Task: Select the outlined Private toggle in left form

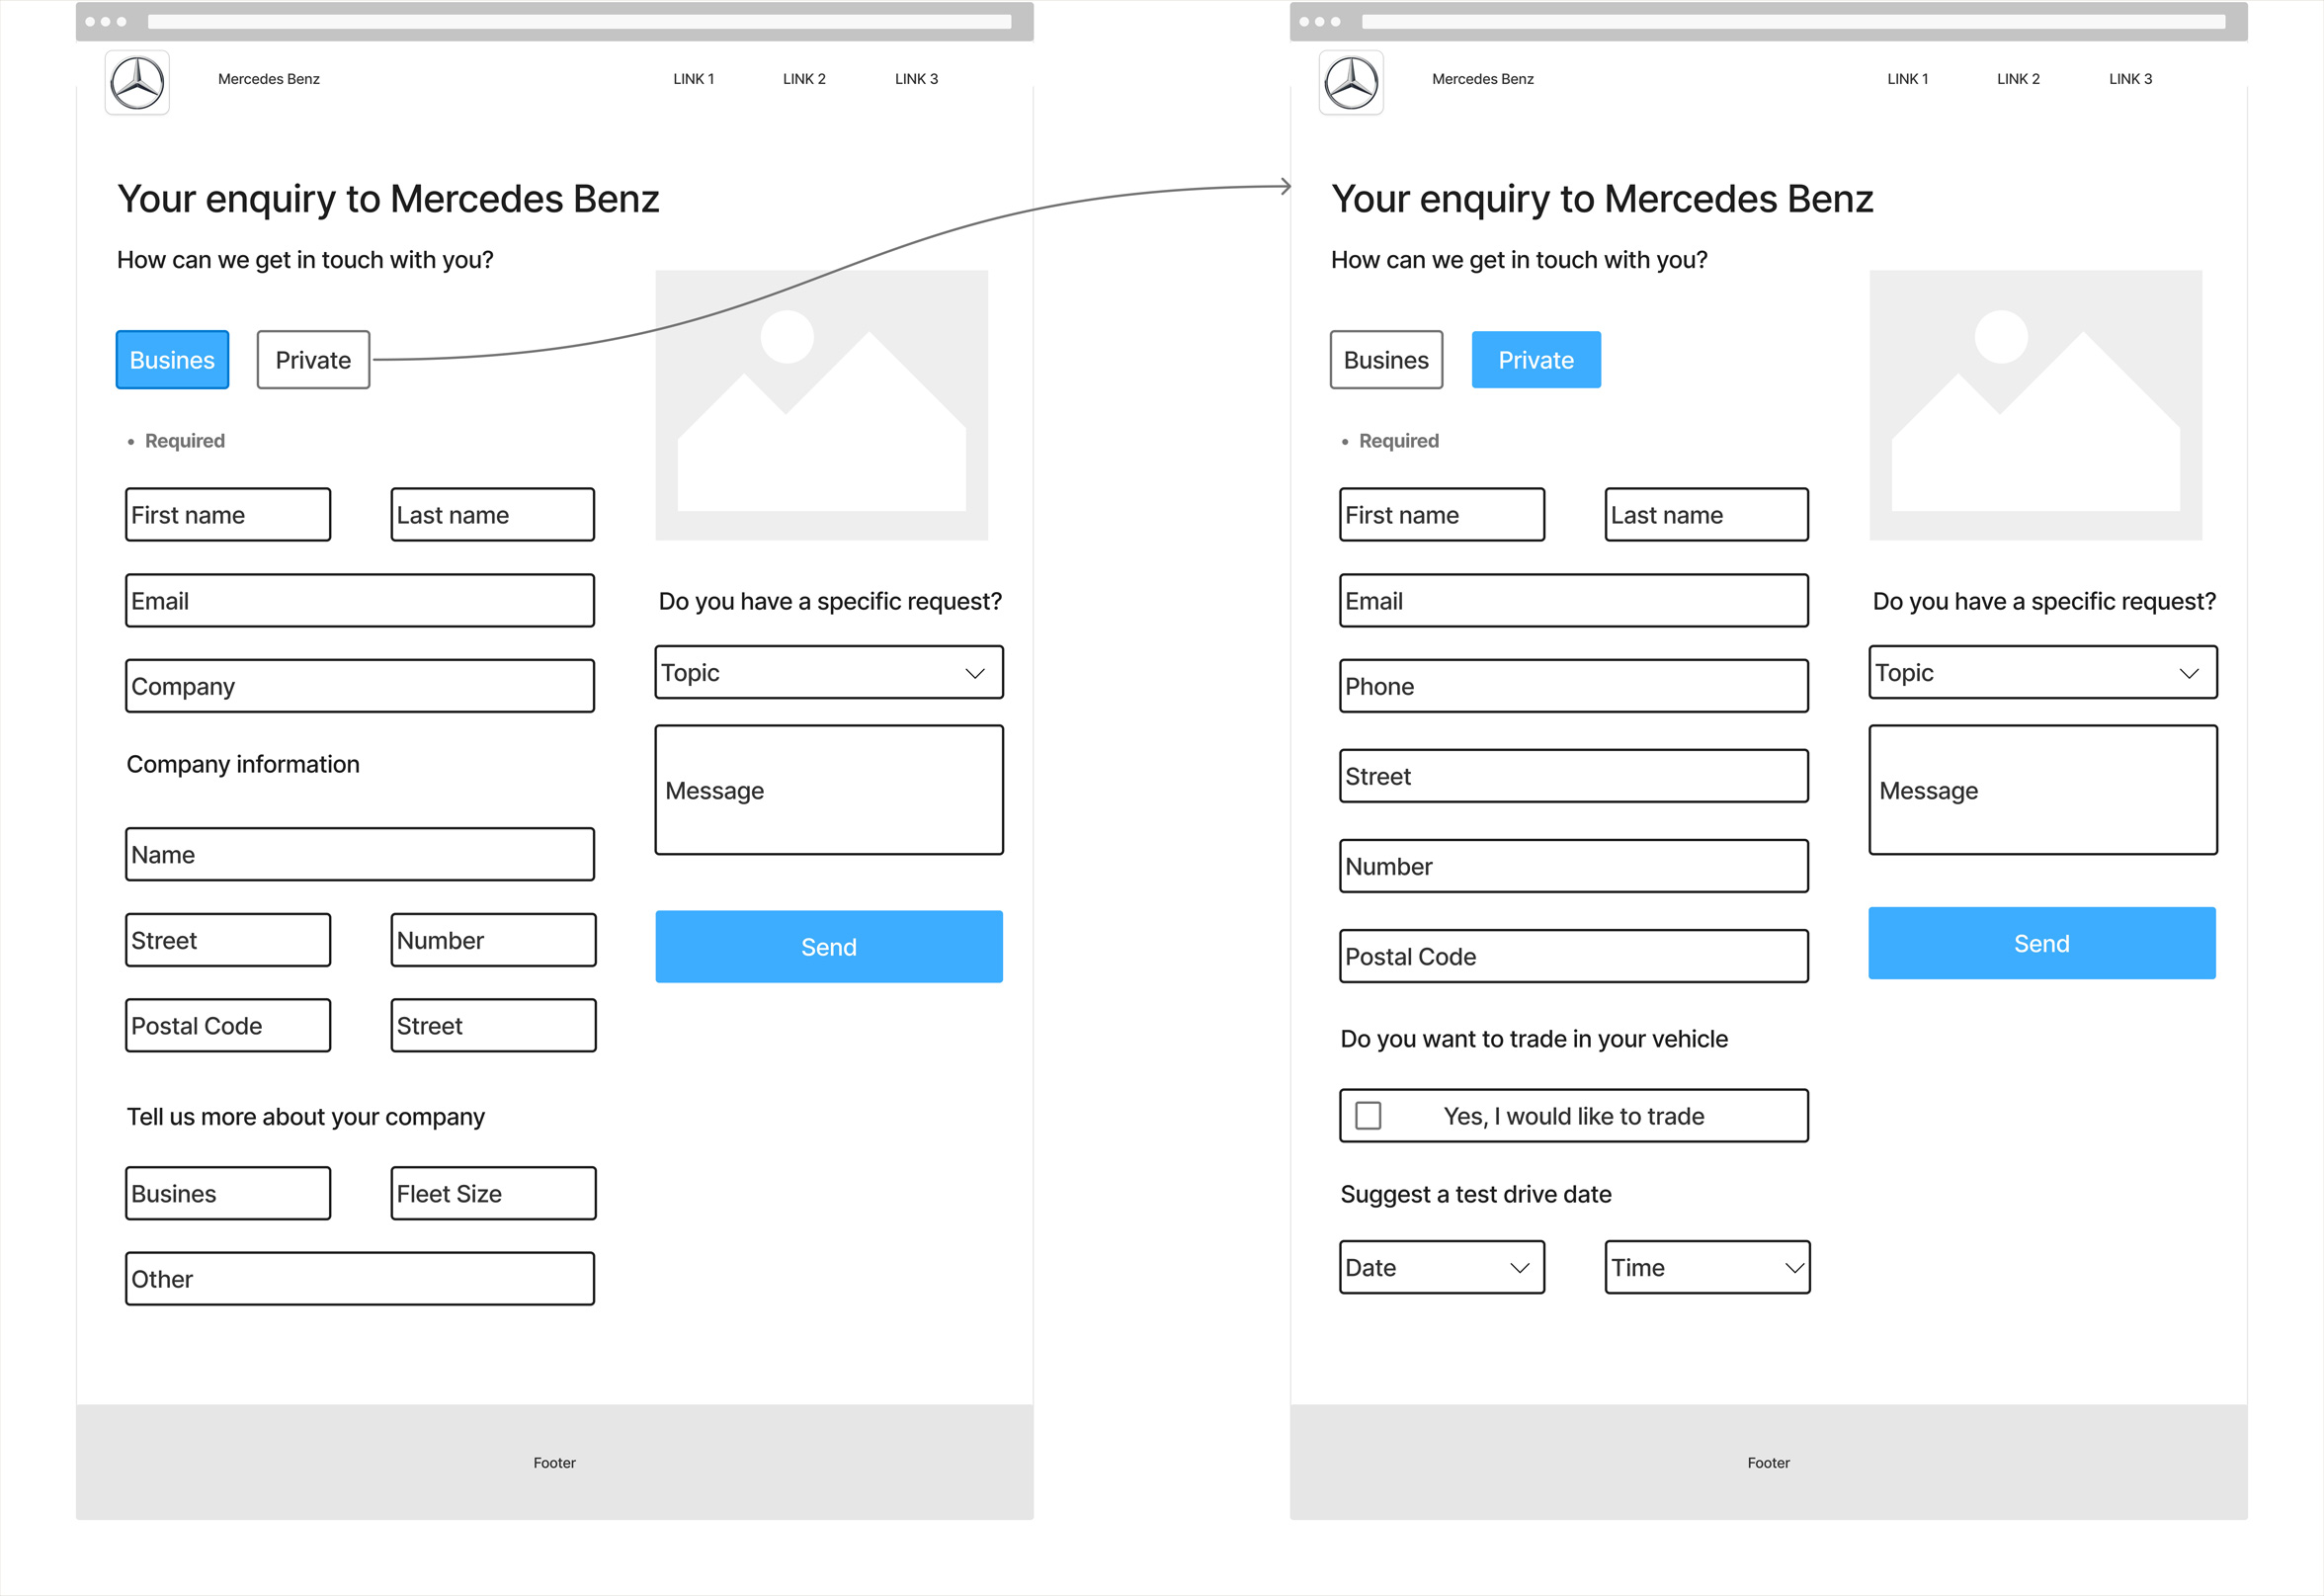Action: click(x=313, y=360)
